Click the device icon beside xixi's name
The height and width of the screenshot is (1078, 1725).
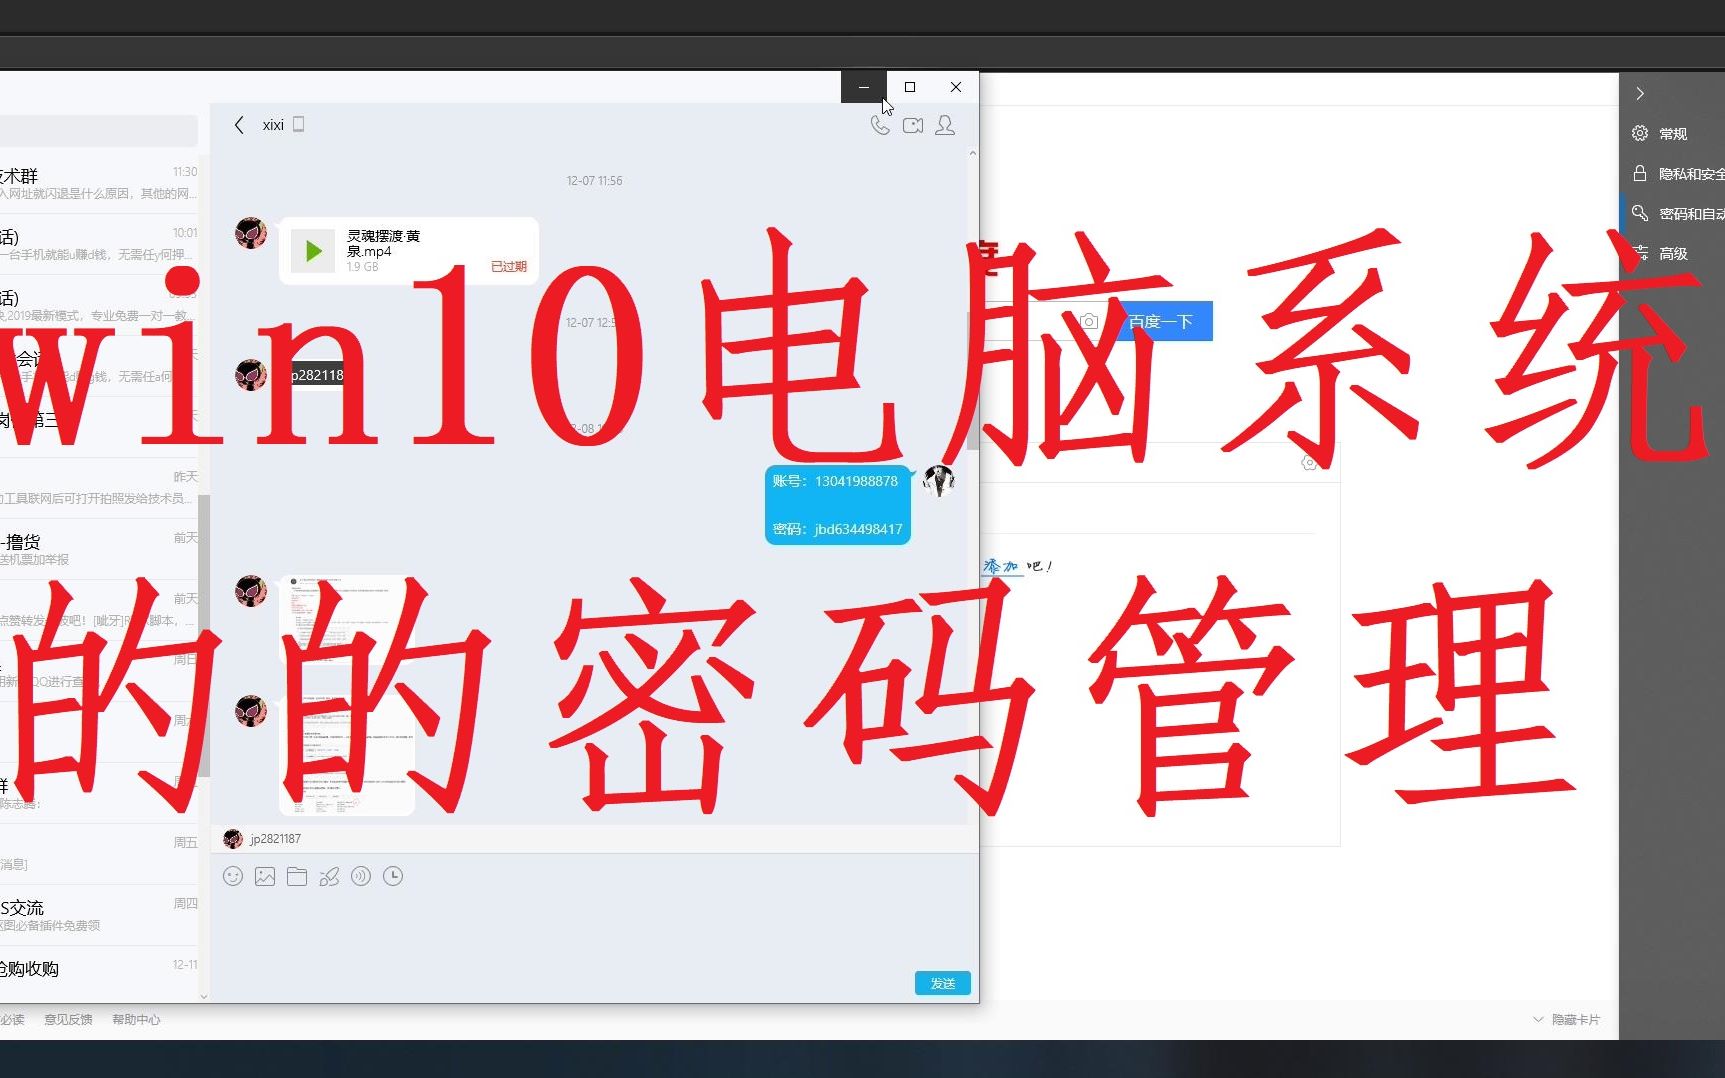click(x=298, y=124)
